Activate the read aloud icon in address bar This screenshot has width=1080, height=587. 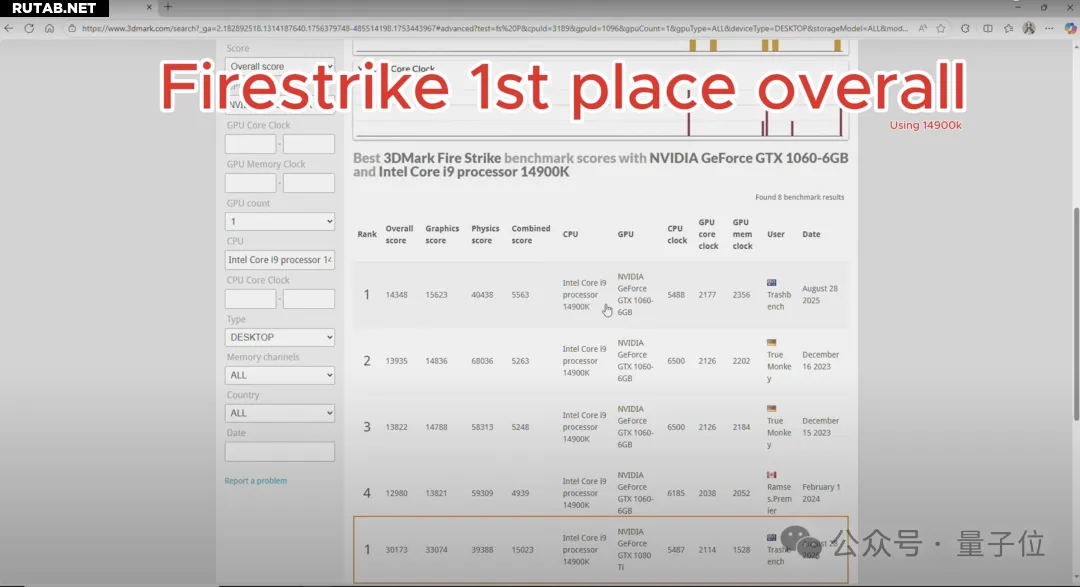coord(922,28)
